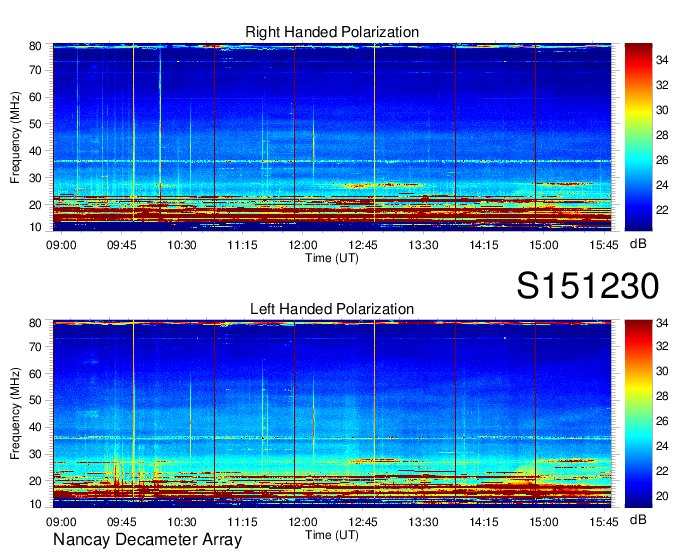Click the 12:00 tick on the top time axis

click(303, 245)
